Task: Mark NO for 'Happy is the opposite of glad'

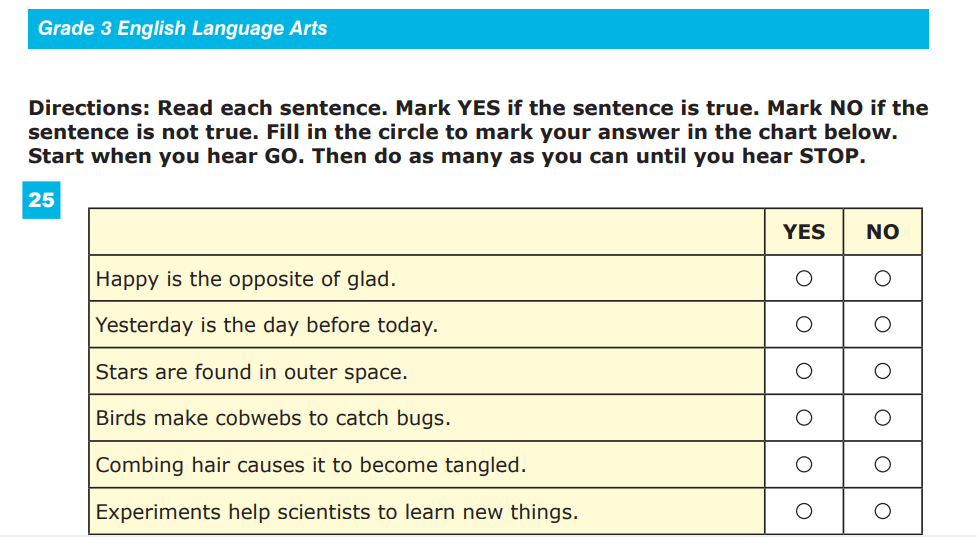Action: (882, 279)
